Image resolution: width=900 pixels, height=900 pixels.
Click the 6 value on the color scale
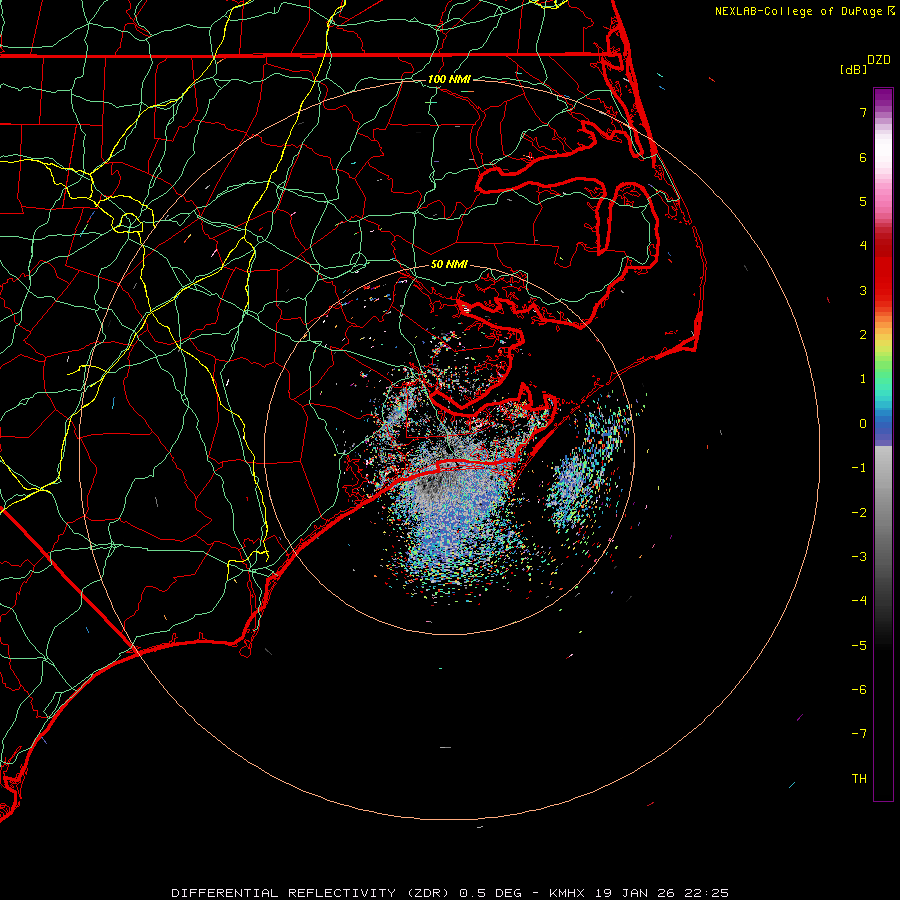(x=863, y=157)
